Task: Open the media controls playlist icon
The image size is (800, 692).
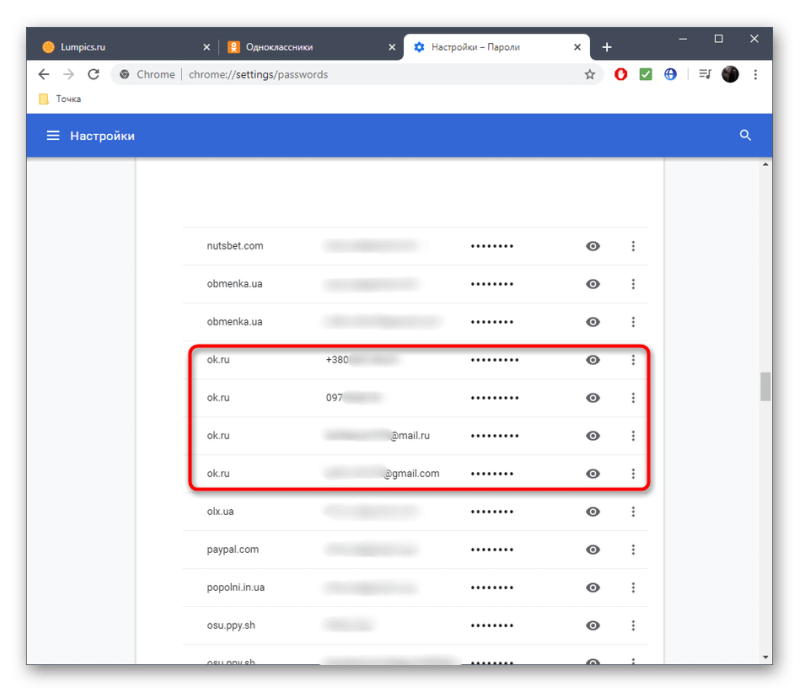Action: 705,75
